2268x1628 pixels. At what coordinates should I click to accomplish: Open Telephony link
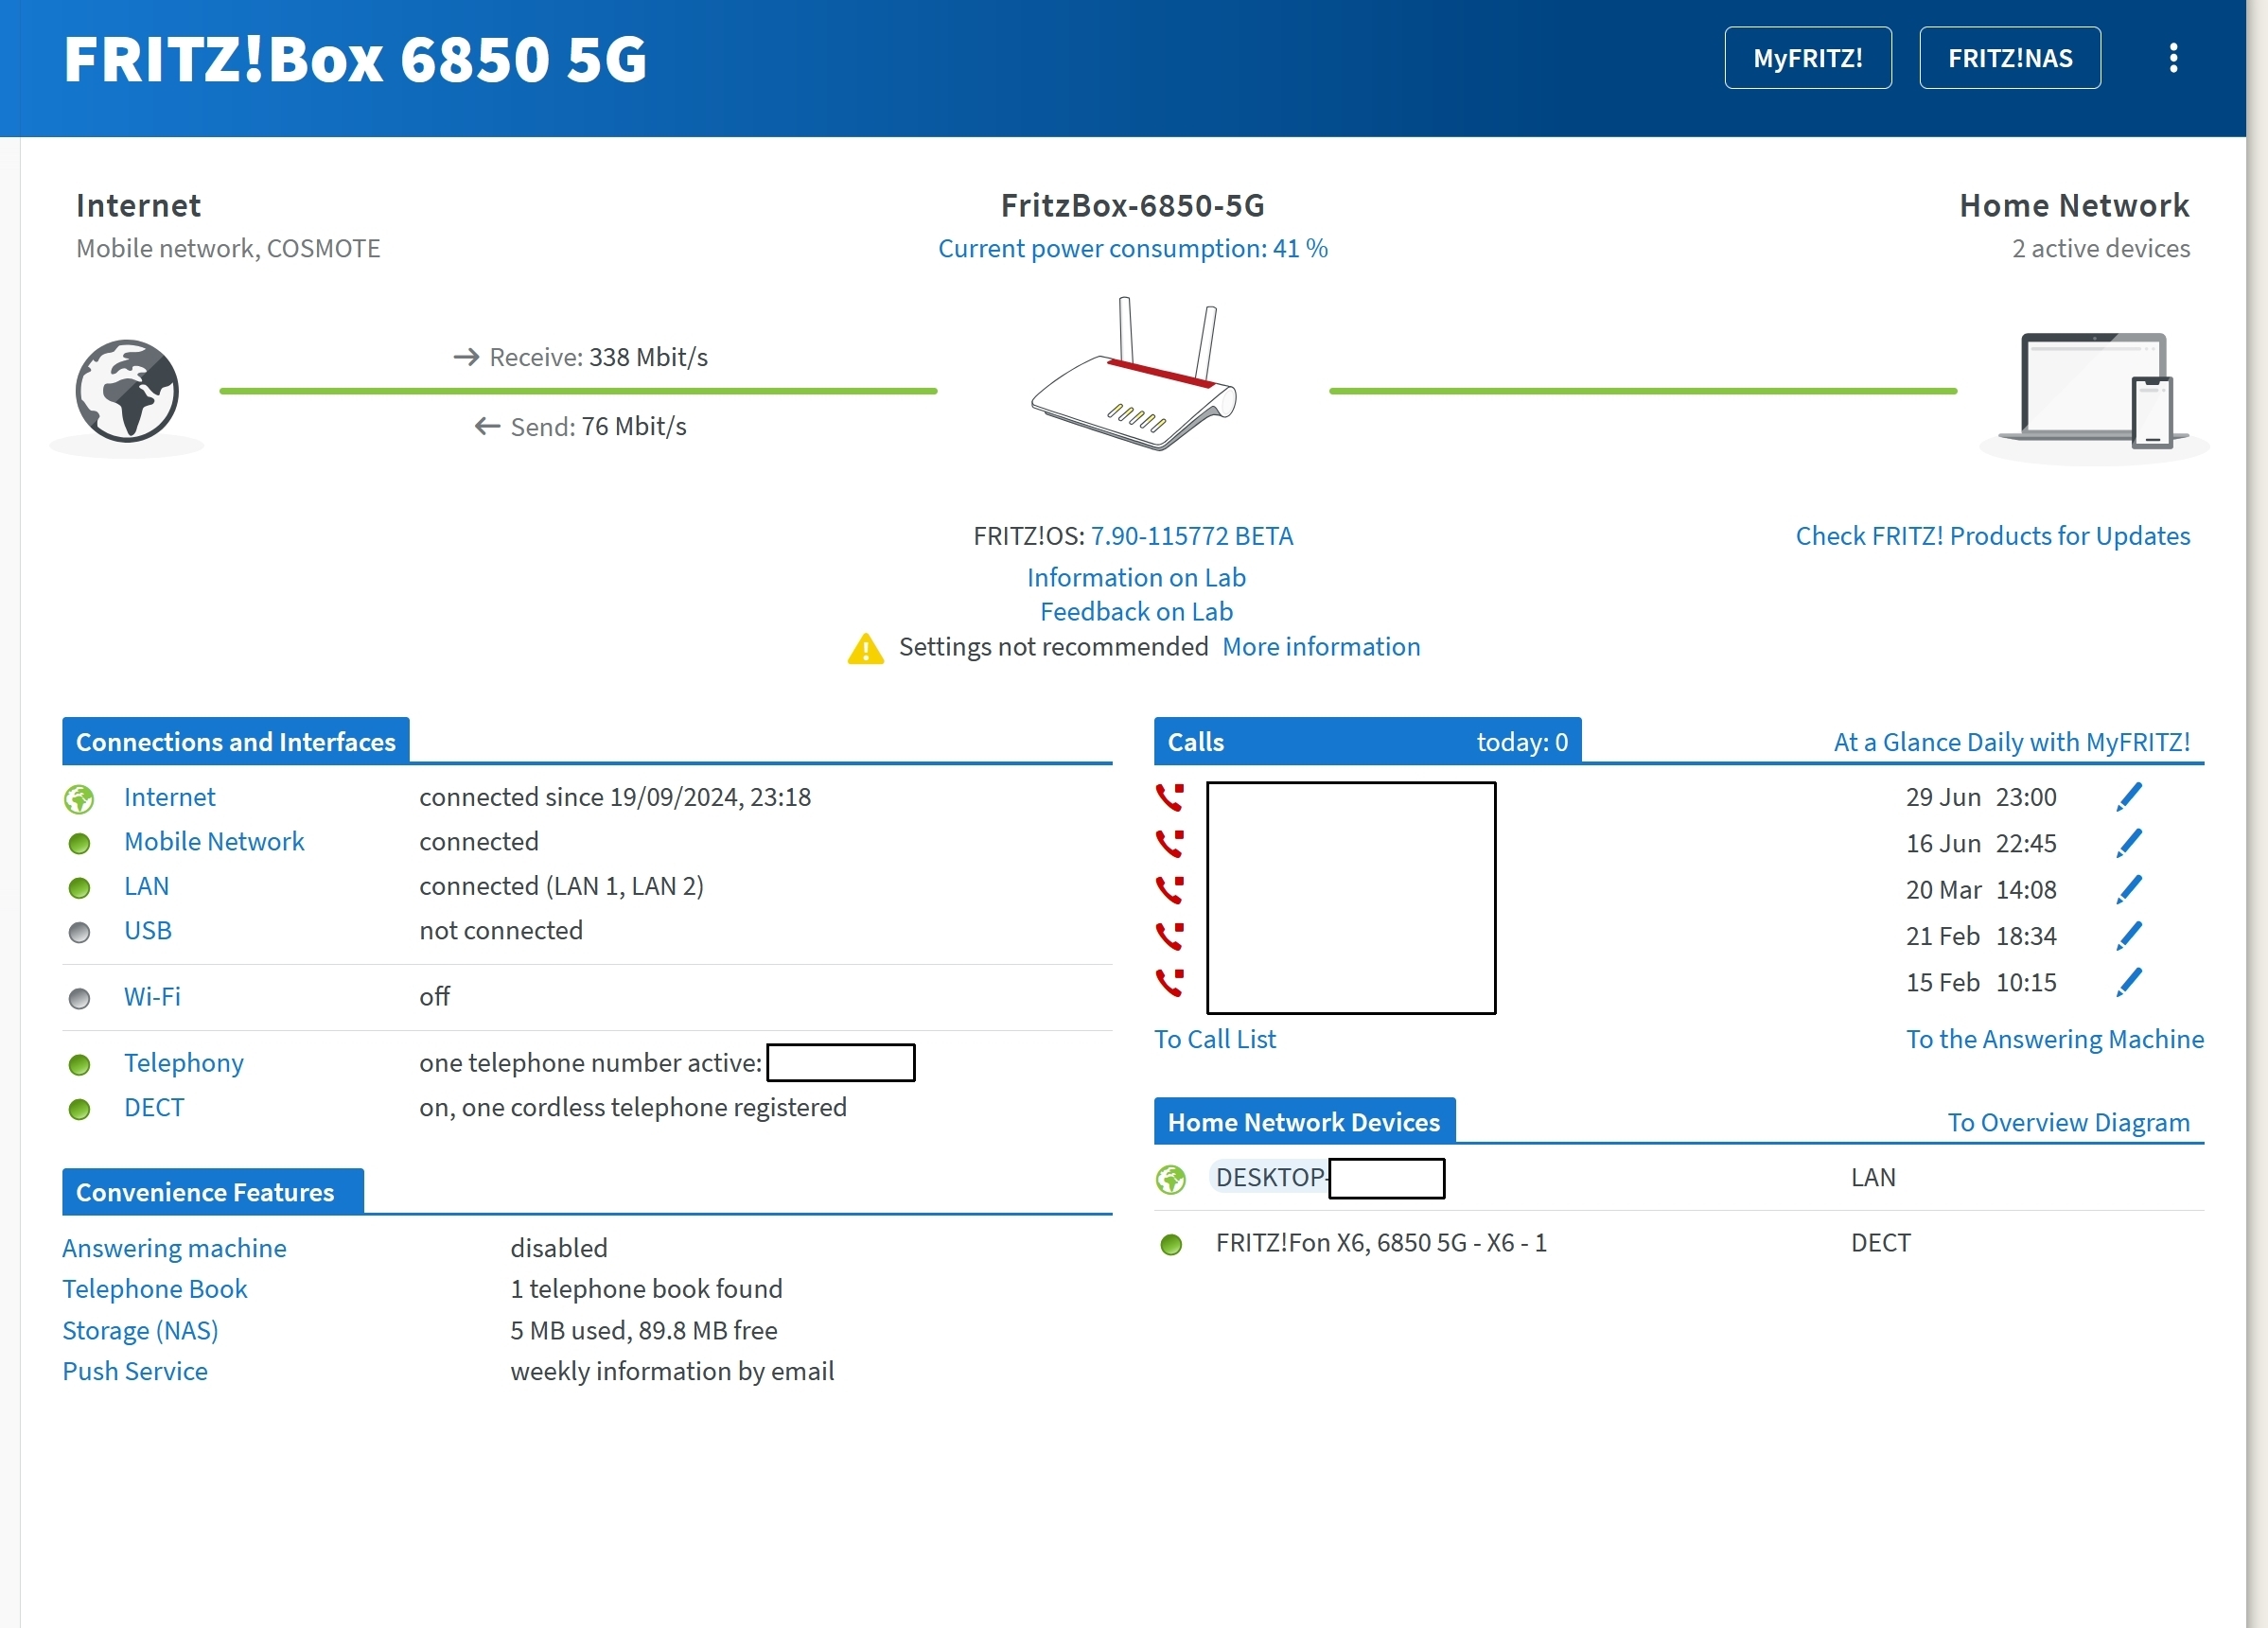click(x=184, y=1063)
